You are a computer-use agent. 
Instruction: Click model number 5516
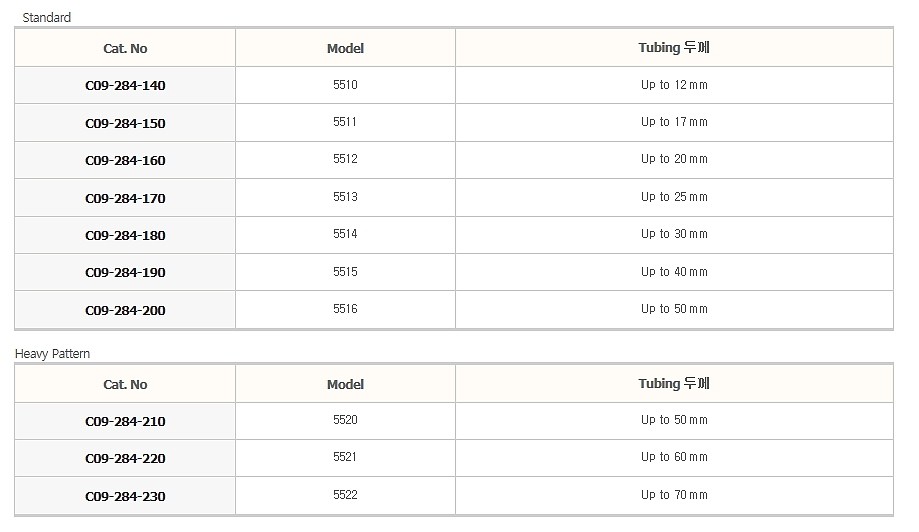point(345,309)
